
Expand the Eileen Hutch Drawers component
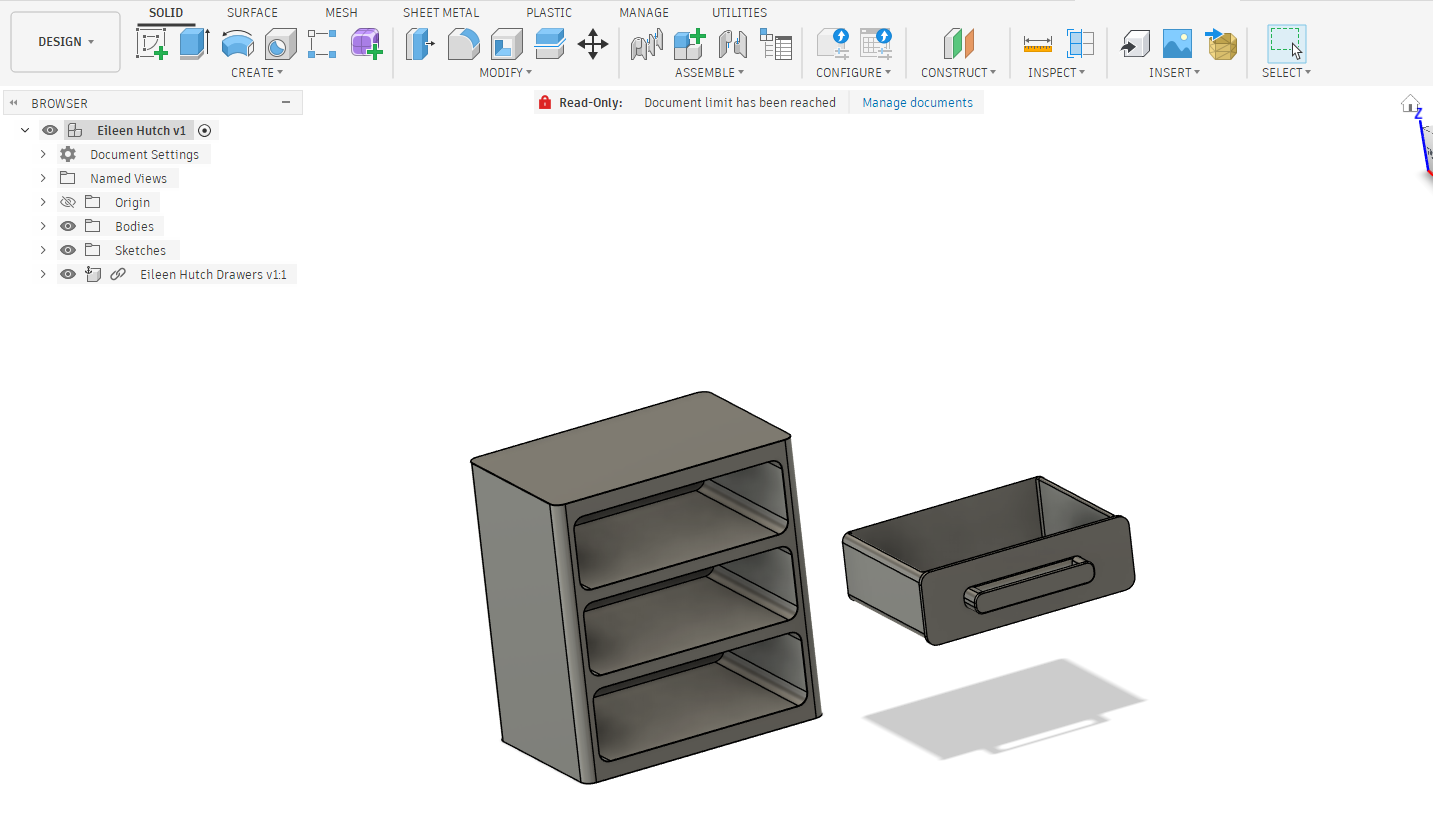[x=43, y=274]
